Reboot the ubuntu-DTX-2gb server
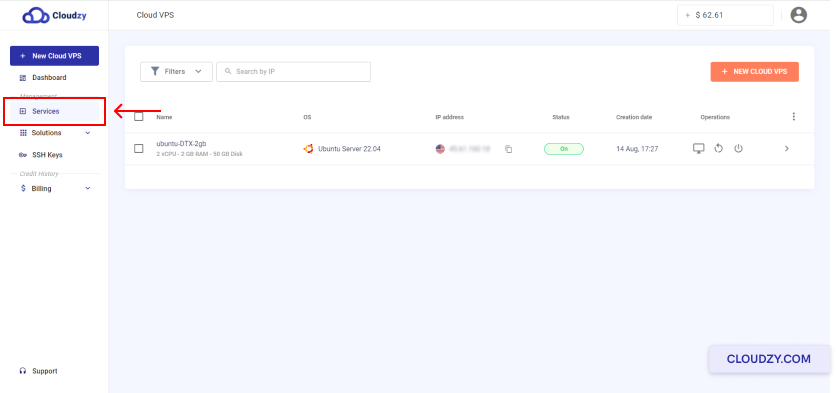The width and height of the screenshot is (836, 393). coord(719,149)
